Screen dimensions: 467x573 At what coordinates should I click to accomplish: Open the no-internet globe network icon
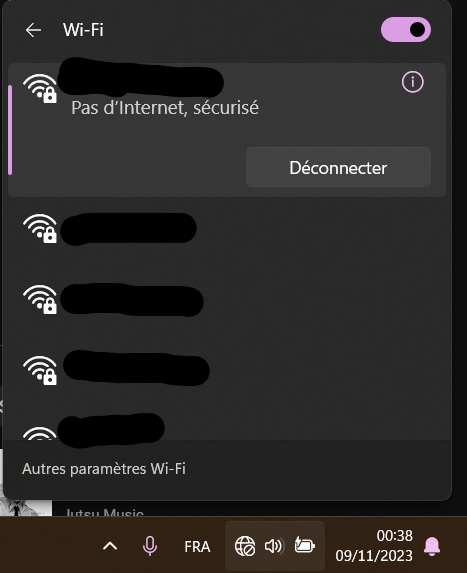pyautogui.click(x=244, y=546)
